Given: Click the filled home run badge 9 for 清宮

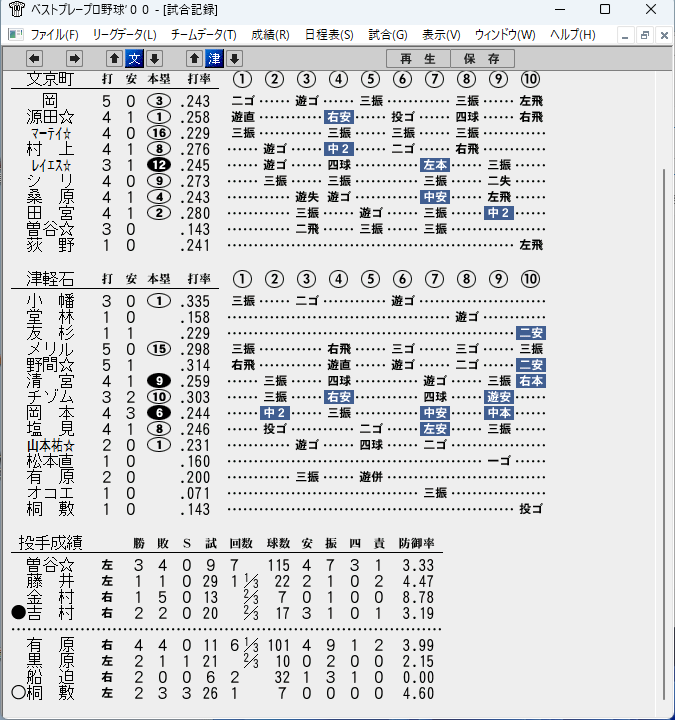Looking at the screenshot, I should pyautogui.click(x=159, y=381).
